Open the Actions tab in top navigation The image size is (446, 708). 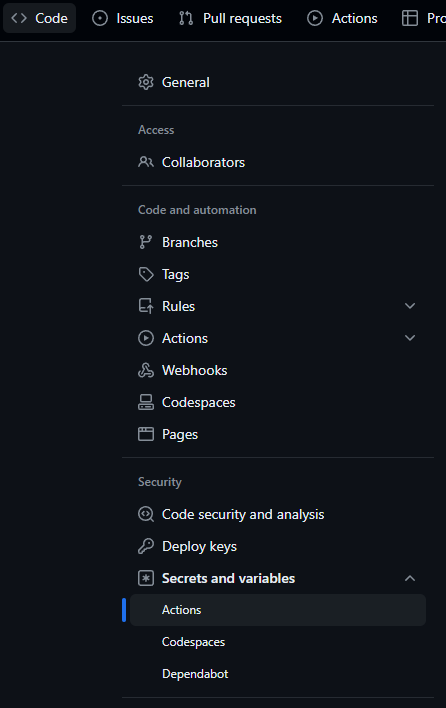[343, 18]
